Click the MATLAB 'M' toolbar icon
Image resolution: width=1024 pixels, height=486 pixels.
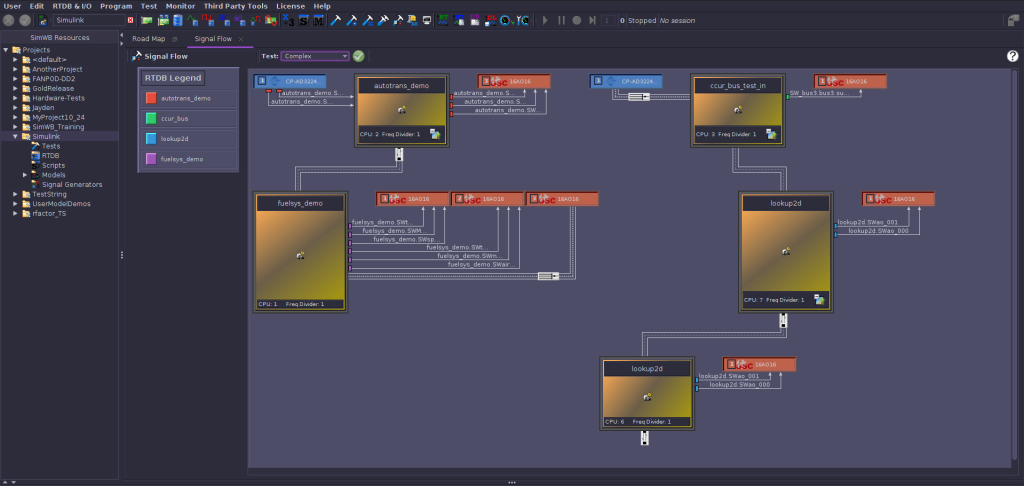pos(319,20)
